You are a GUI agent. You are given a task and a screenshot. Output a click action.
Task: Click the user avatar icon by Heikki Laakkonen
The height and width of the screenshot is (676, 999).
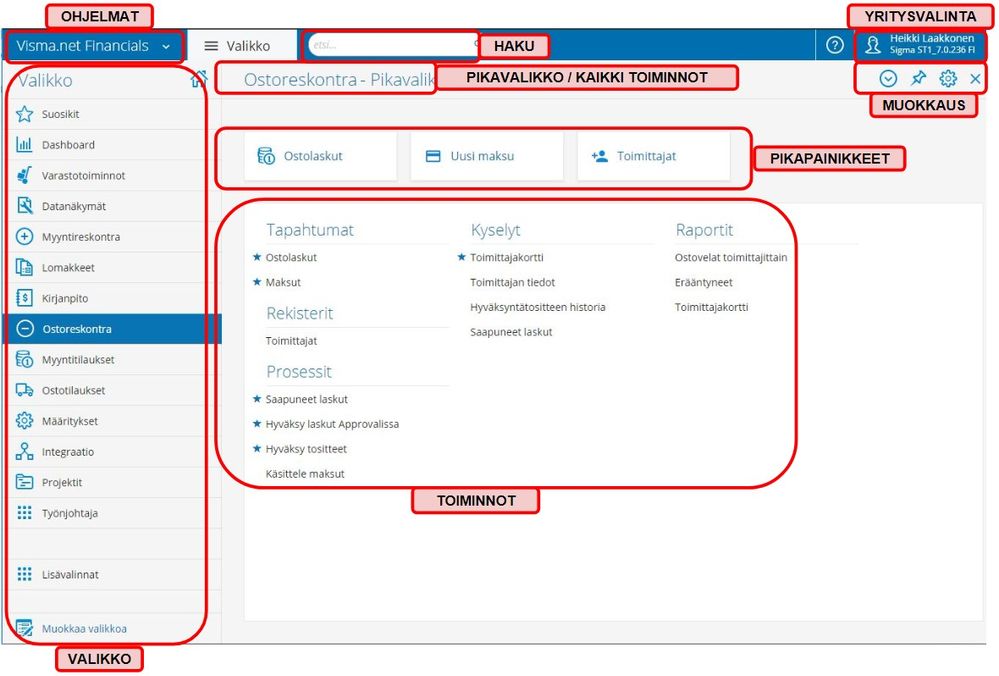873,45
